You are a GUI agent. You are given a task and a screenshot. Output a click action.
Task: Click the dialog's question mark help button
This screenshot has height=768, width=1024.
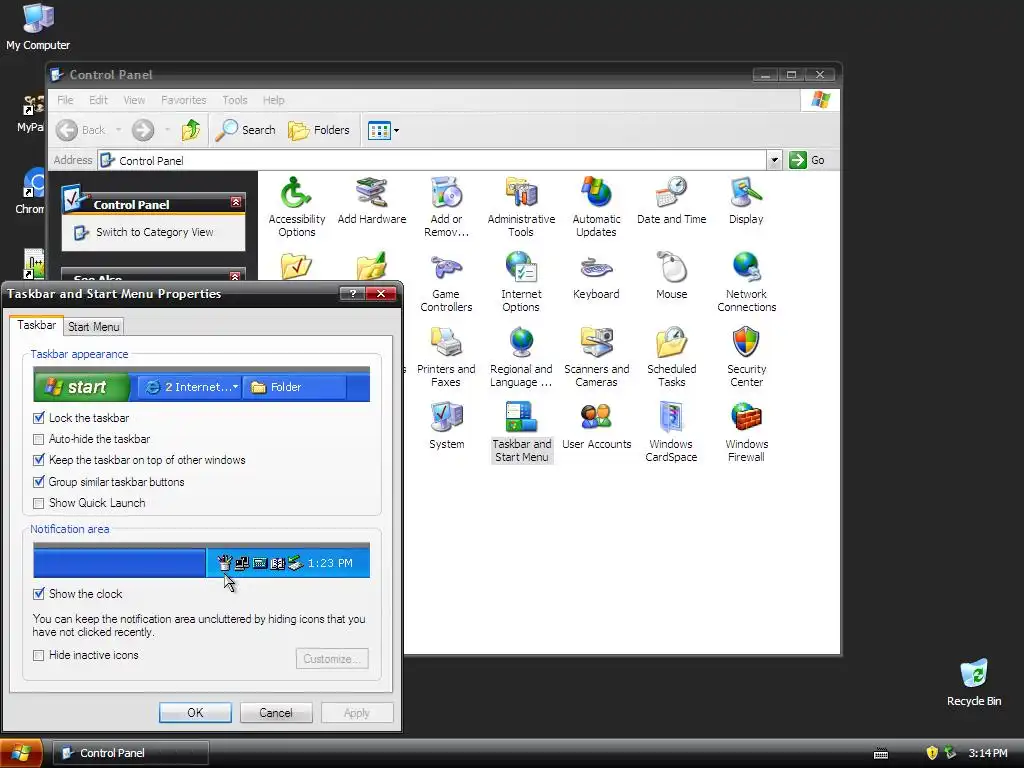(x=353, y=294)
